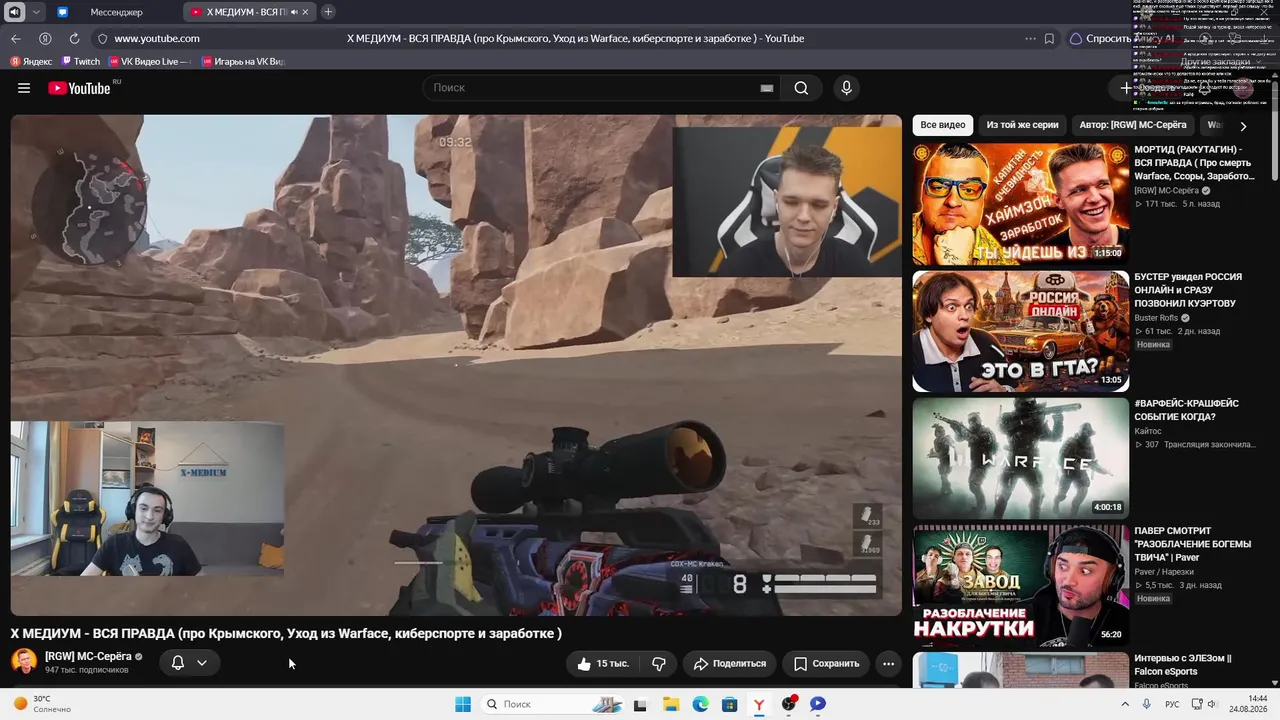
Task: Expand the notification options chevron
Action: tap(202, 662)
